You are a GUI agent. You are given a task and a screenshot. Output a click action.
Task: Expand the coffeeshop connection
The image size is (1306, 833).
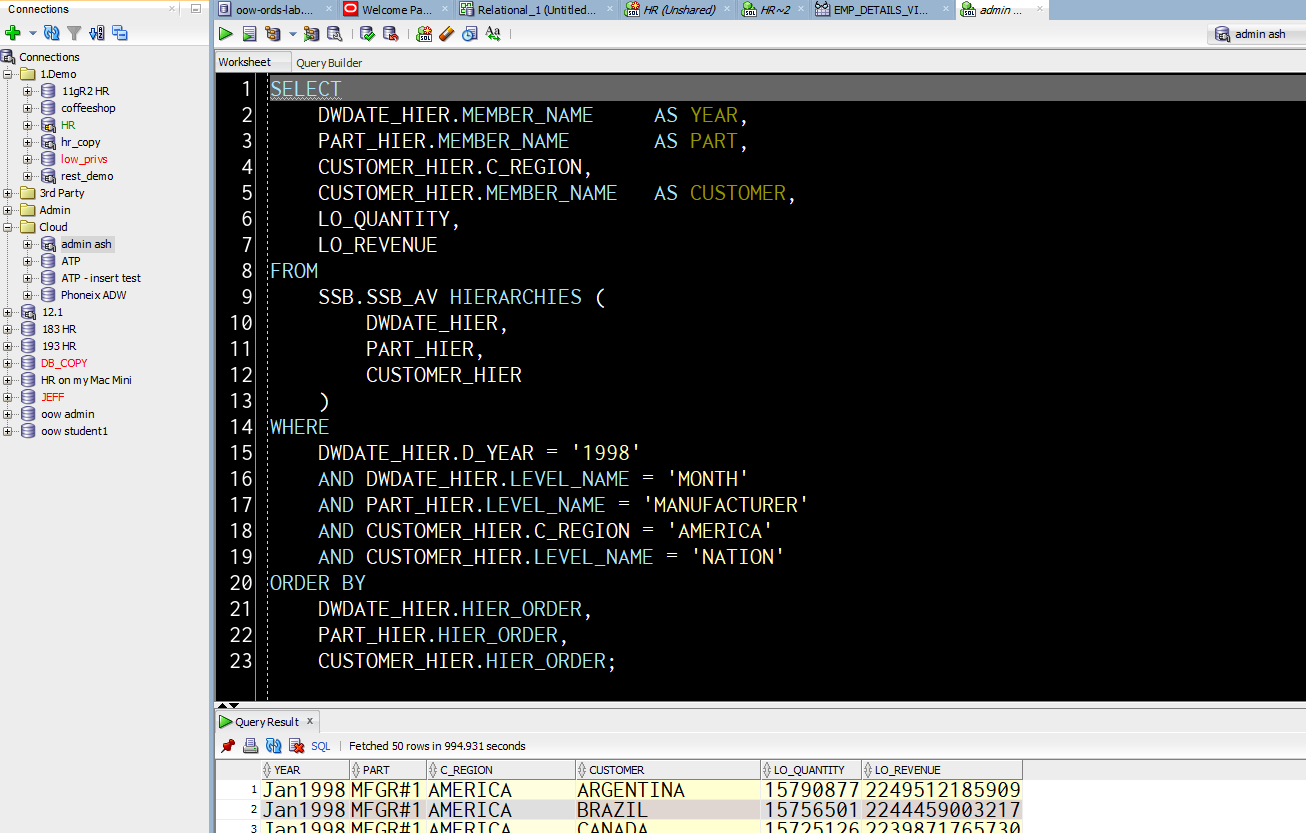point(28,108)
